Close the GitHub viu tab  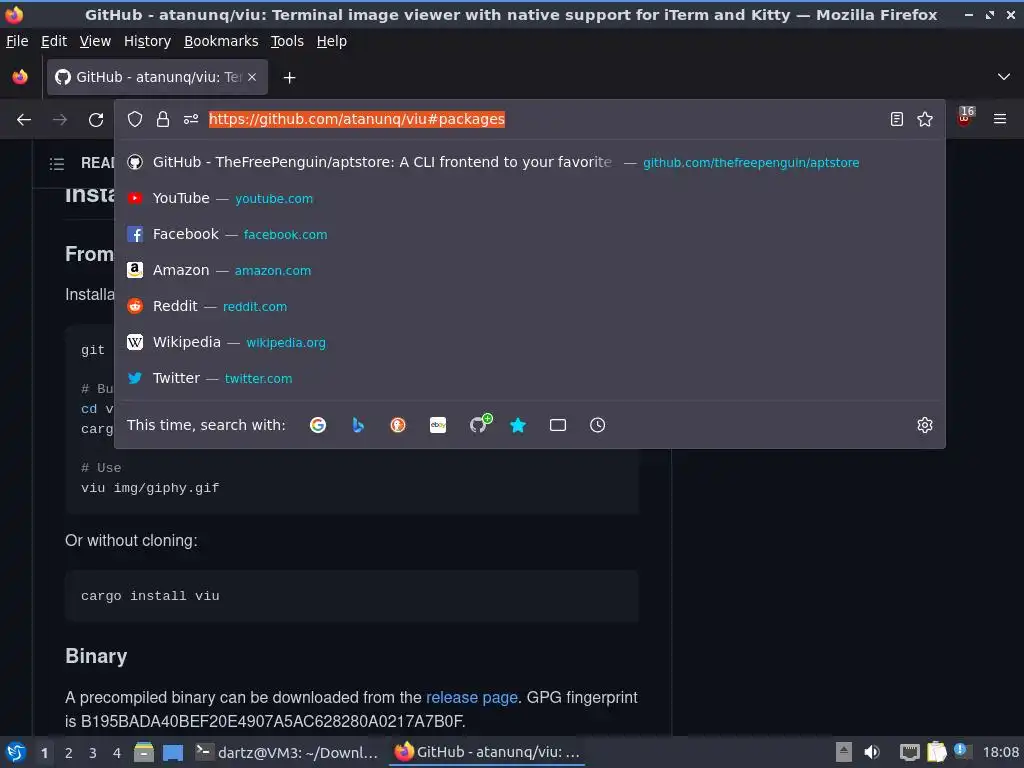[252, 77]
